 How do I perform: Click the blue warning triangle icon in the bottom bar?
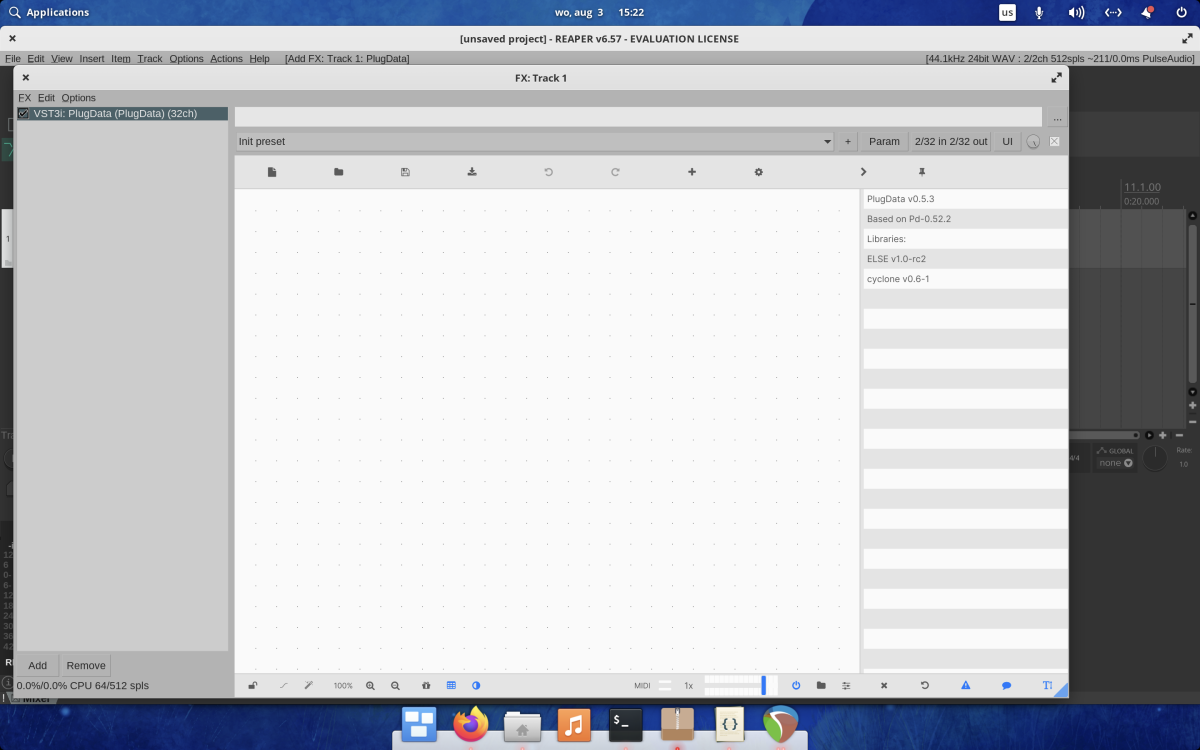[966, 686]
